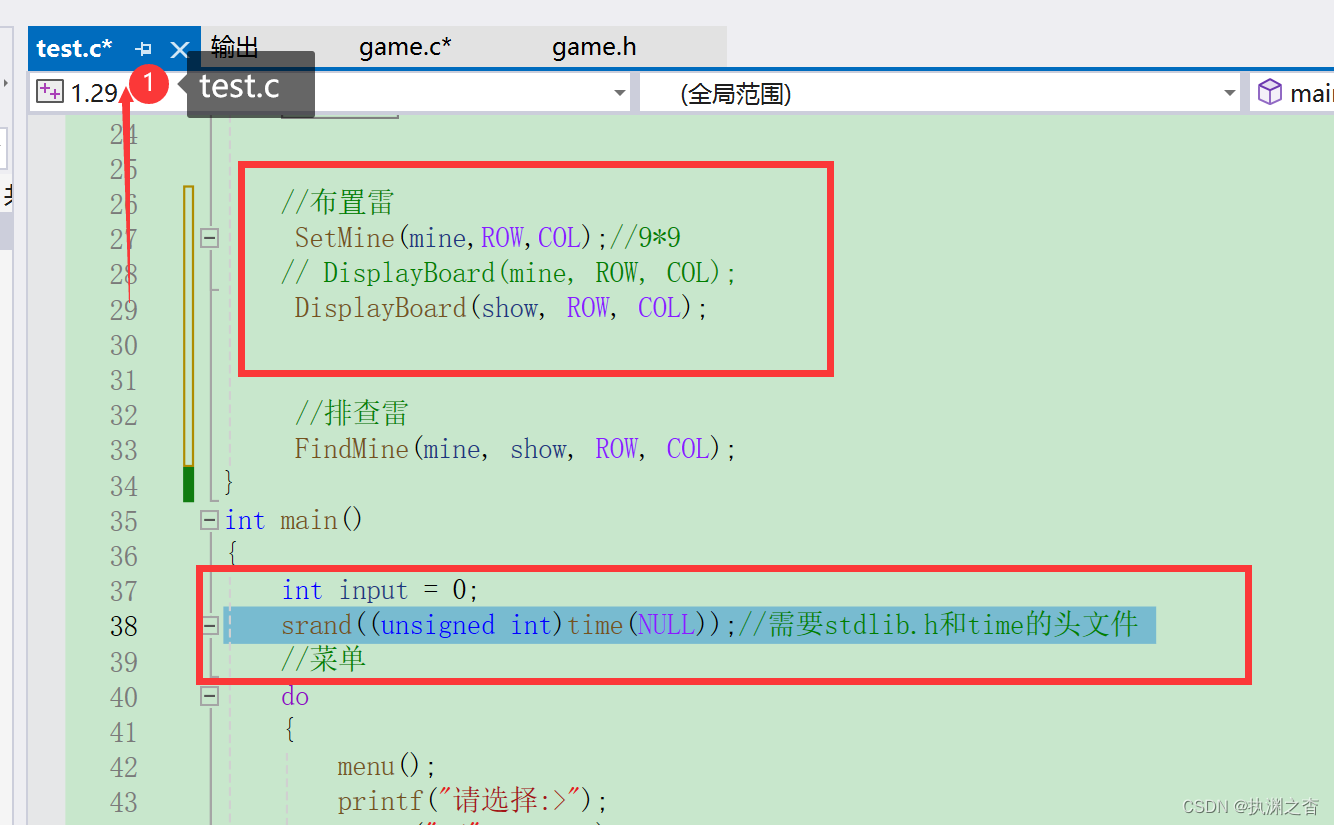Screen dimensions: 1334x825
Task: Collapse the int main() function
Action: click(209, 520)
